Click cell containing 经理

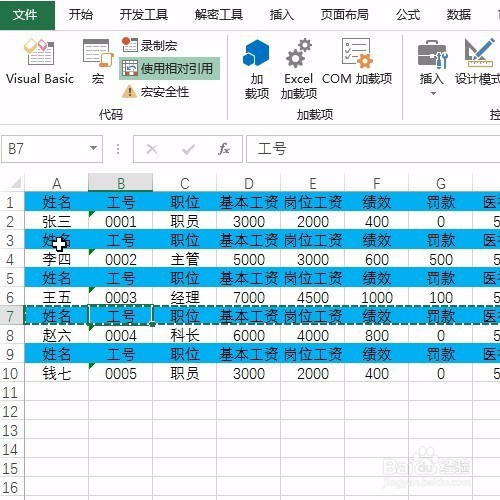pos(185,297)
